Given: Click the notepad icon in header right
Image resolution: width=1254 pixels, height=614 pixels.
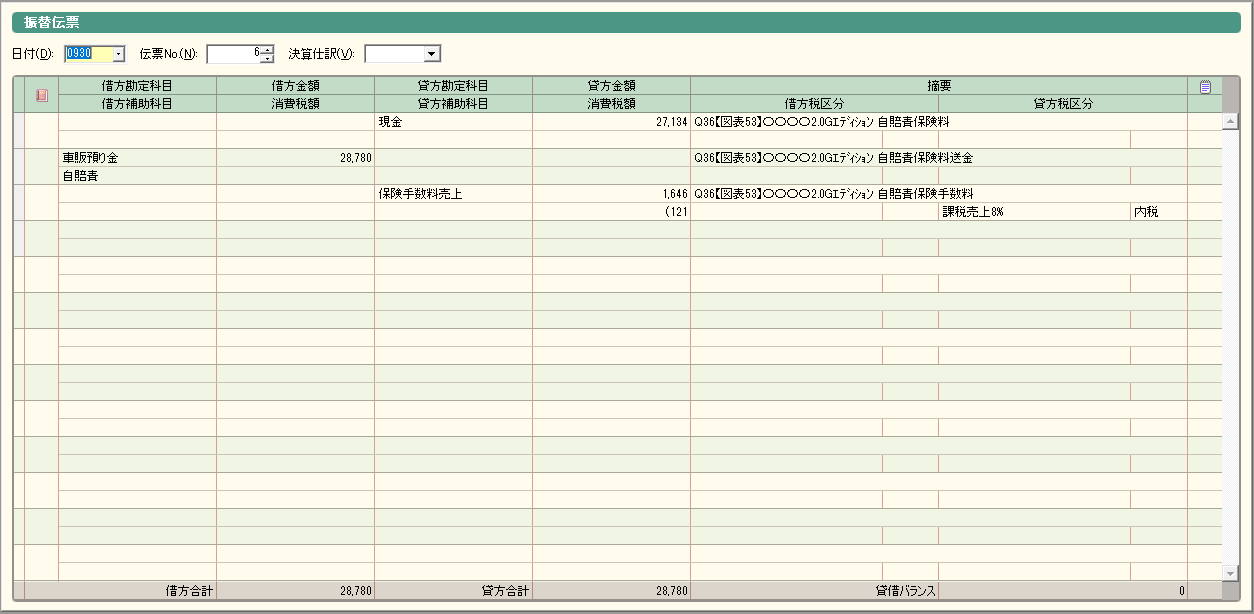Looking at the screenshot, I should 1205,87.
